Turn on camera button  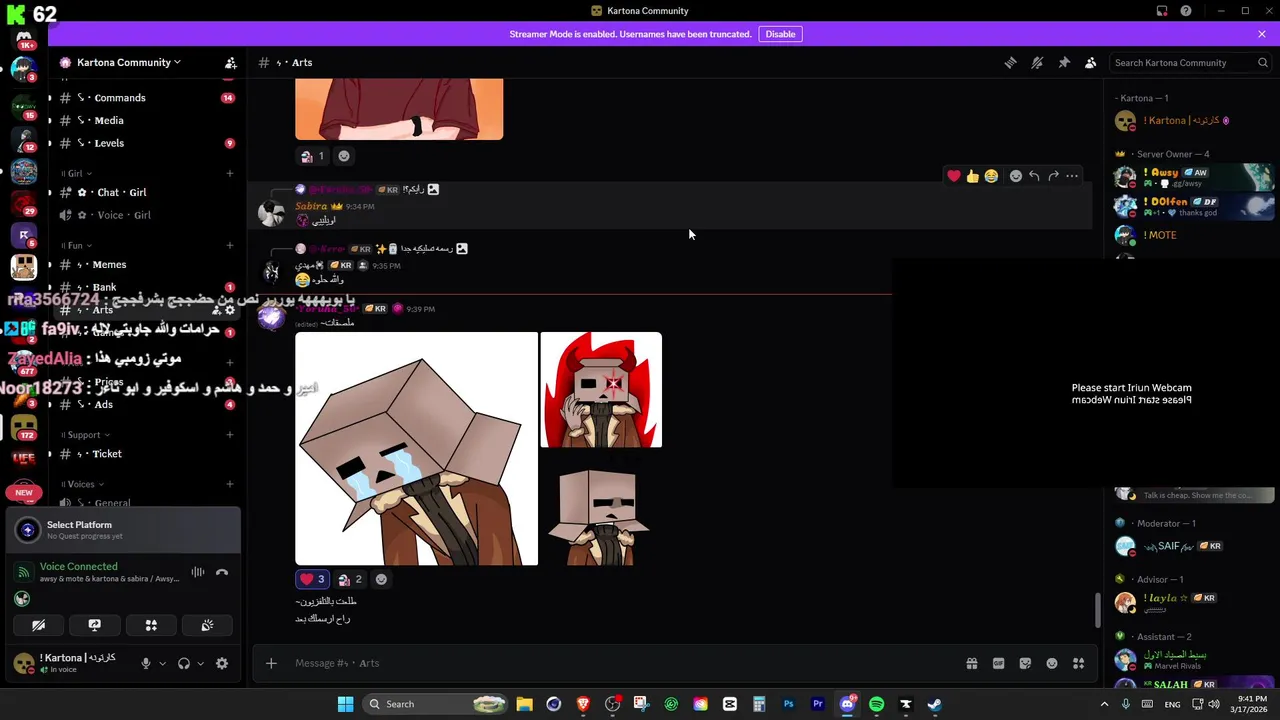coord(38,625)
